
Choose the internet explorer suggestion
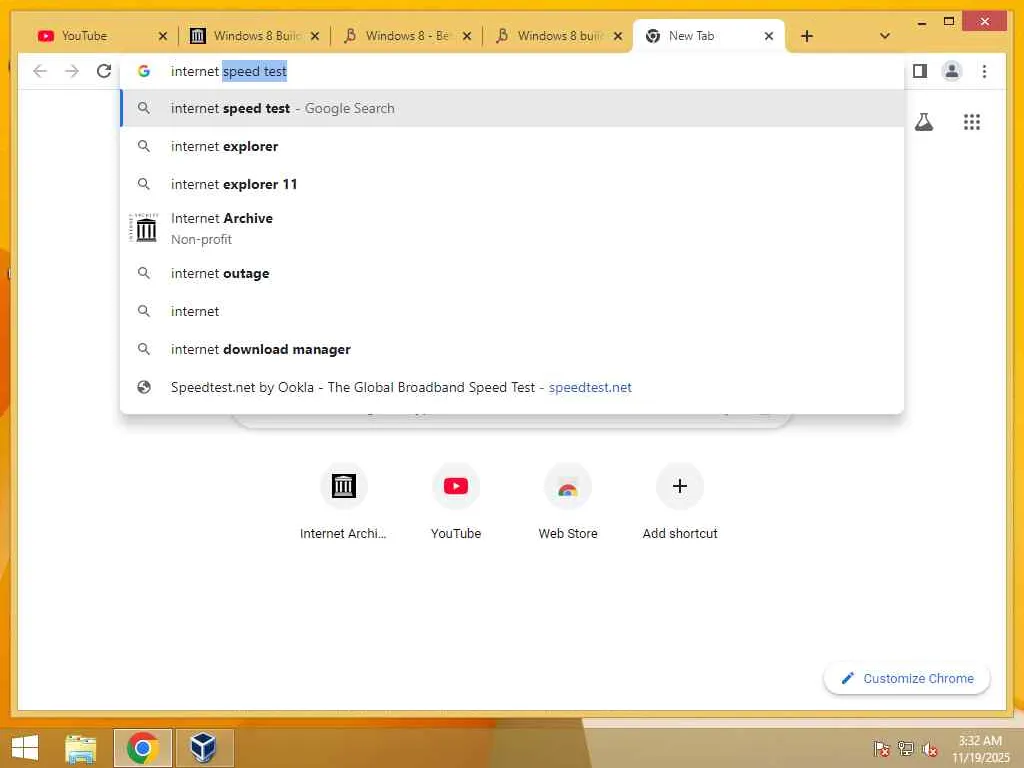(x=512, y=146)
